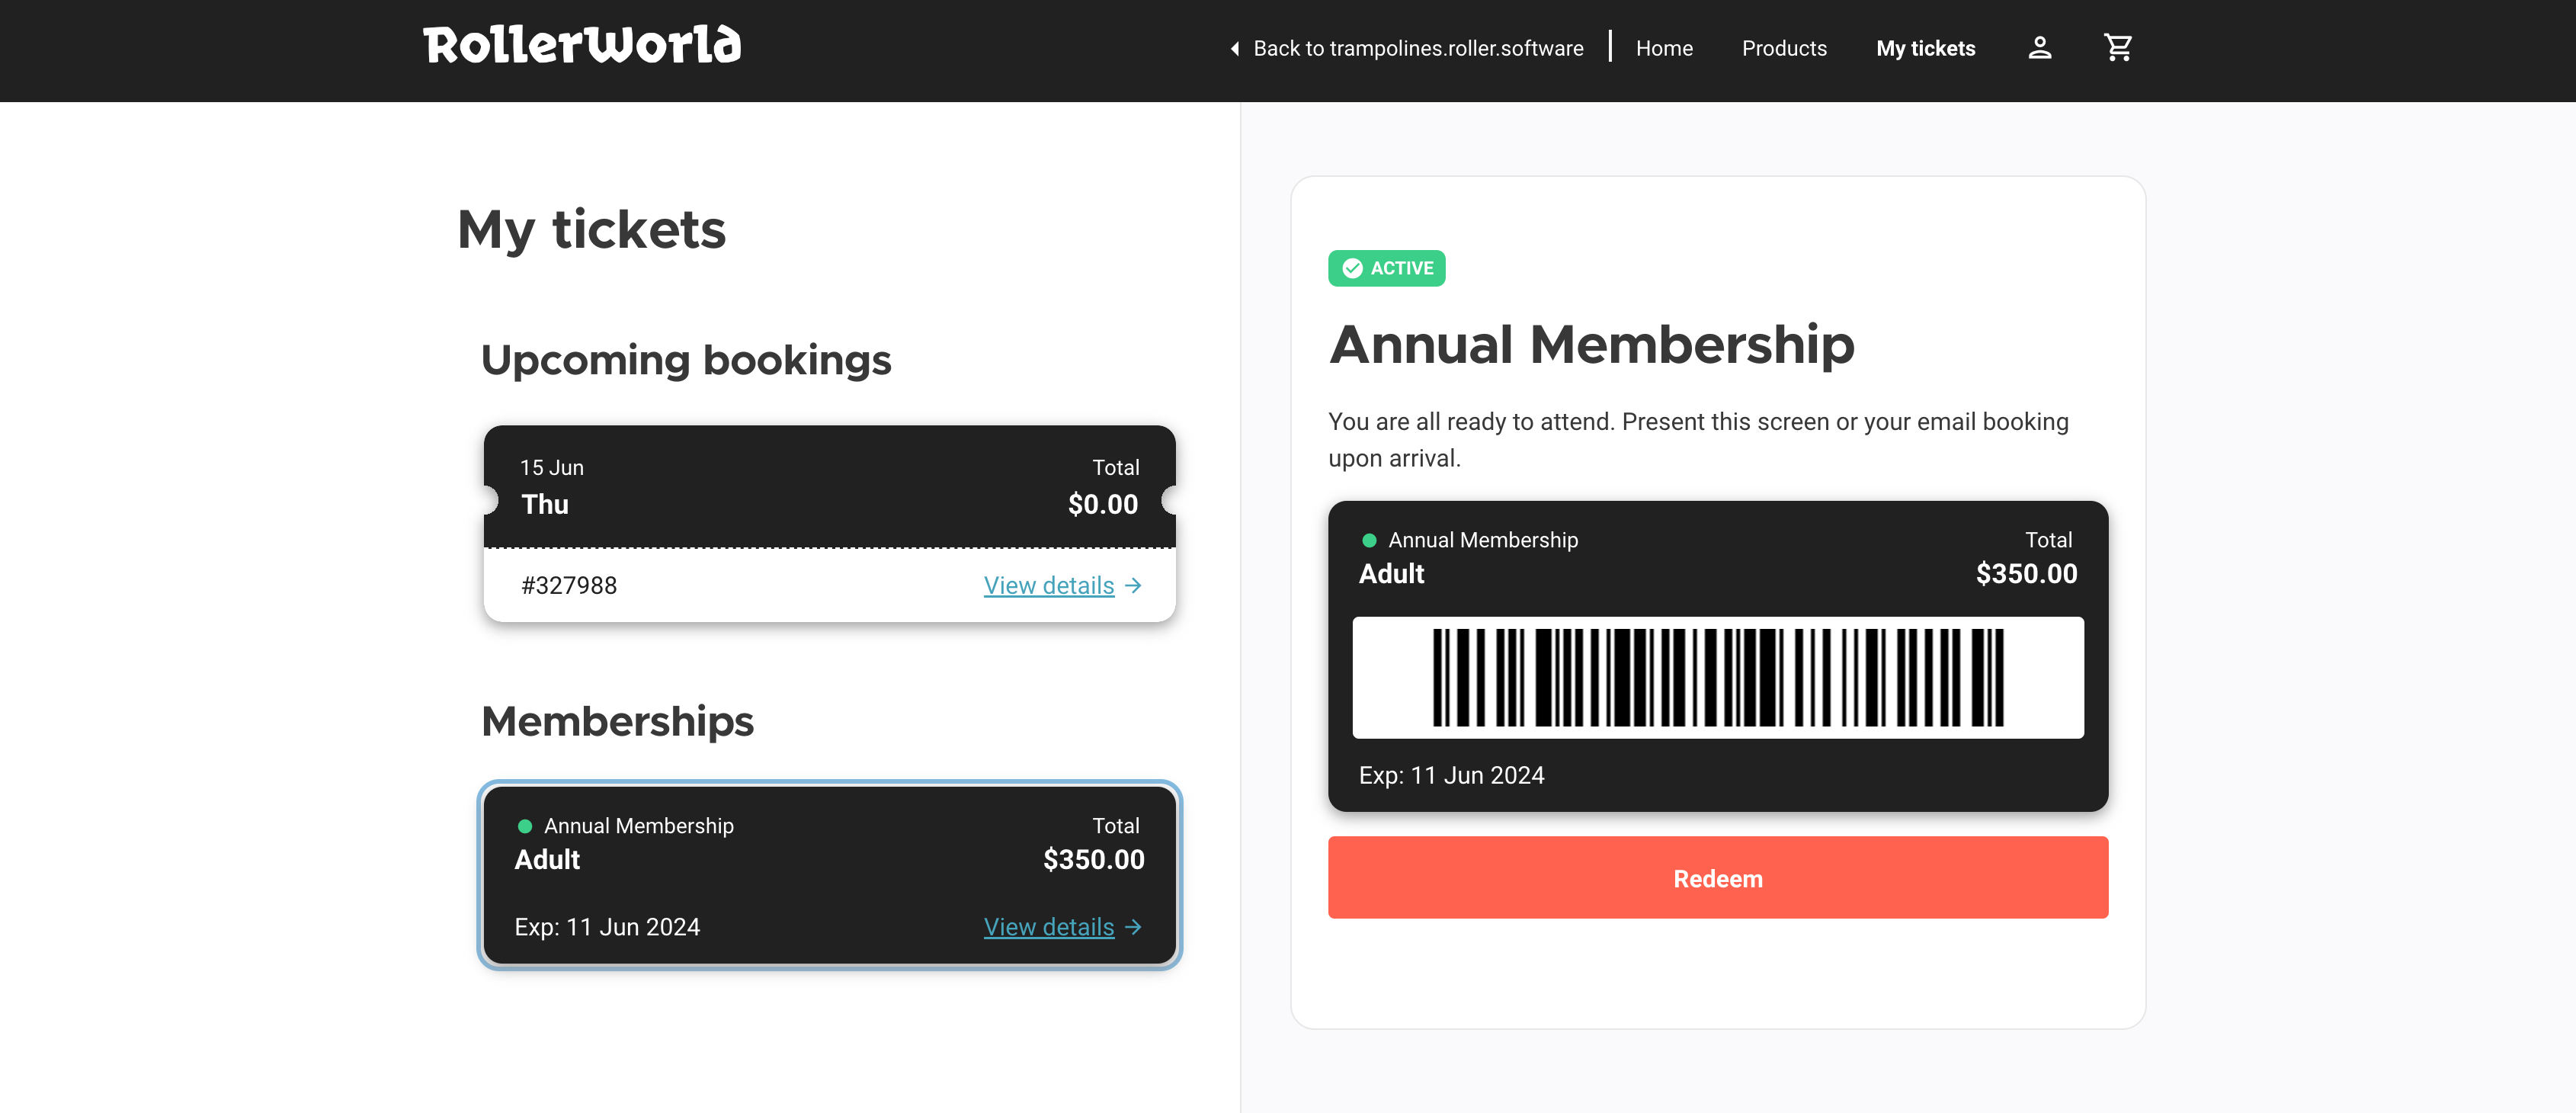Click the My tickets page heading
Image resolution: width=2576 pixels, height=1113 pixels.
tap(591, 230)
